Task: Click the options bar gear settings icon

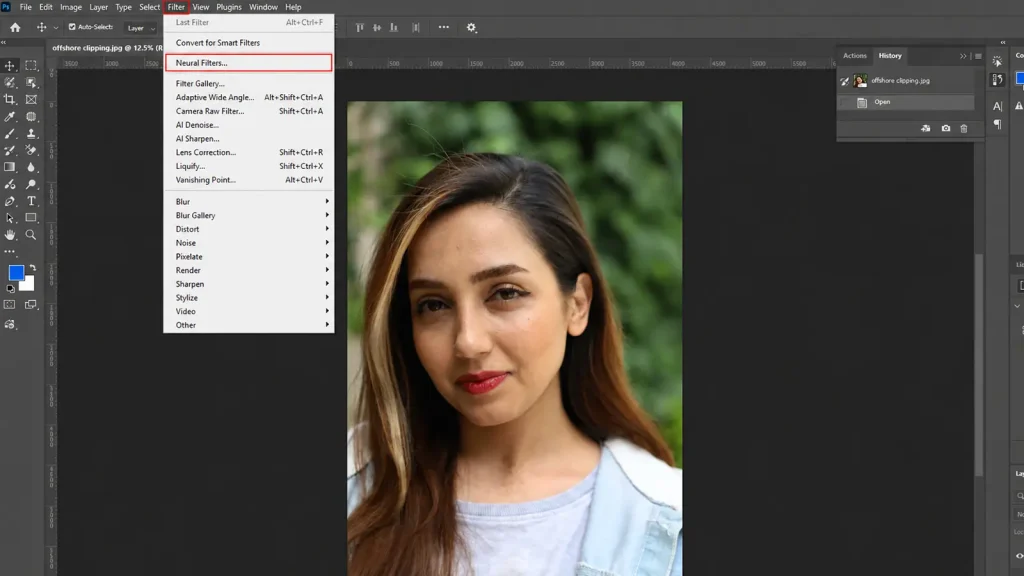Action: 472,27
